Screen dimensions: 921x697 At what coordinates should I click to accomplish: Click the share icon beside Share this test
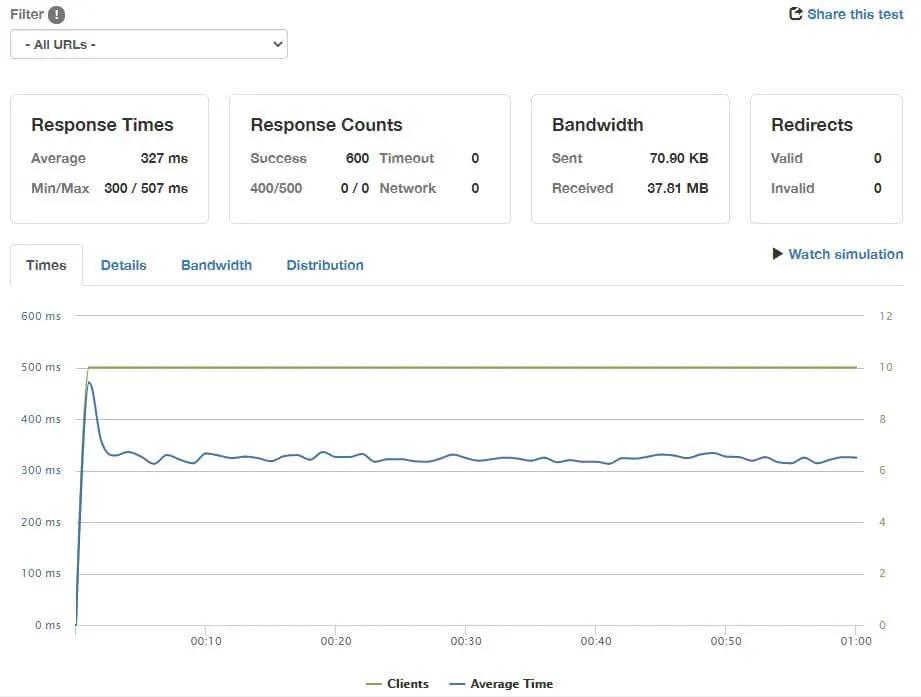tap(795, 14)
